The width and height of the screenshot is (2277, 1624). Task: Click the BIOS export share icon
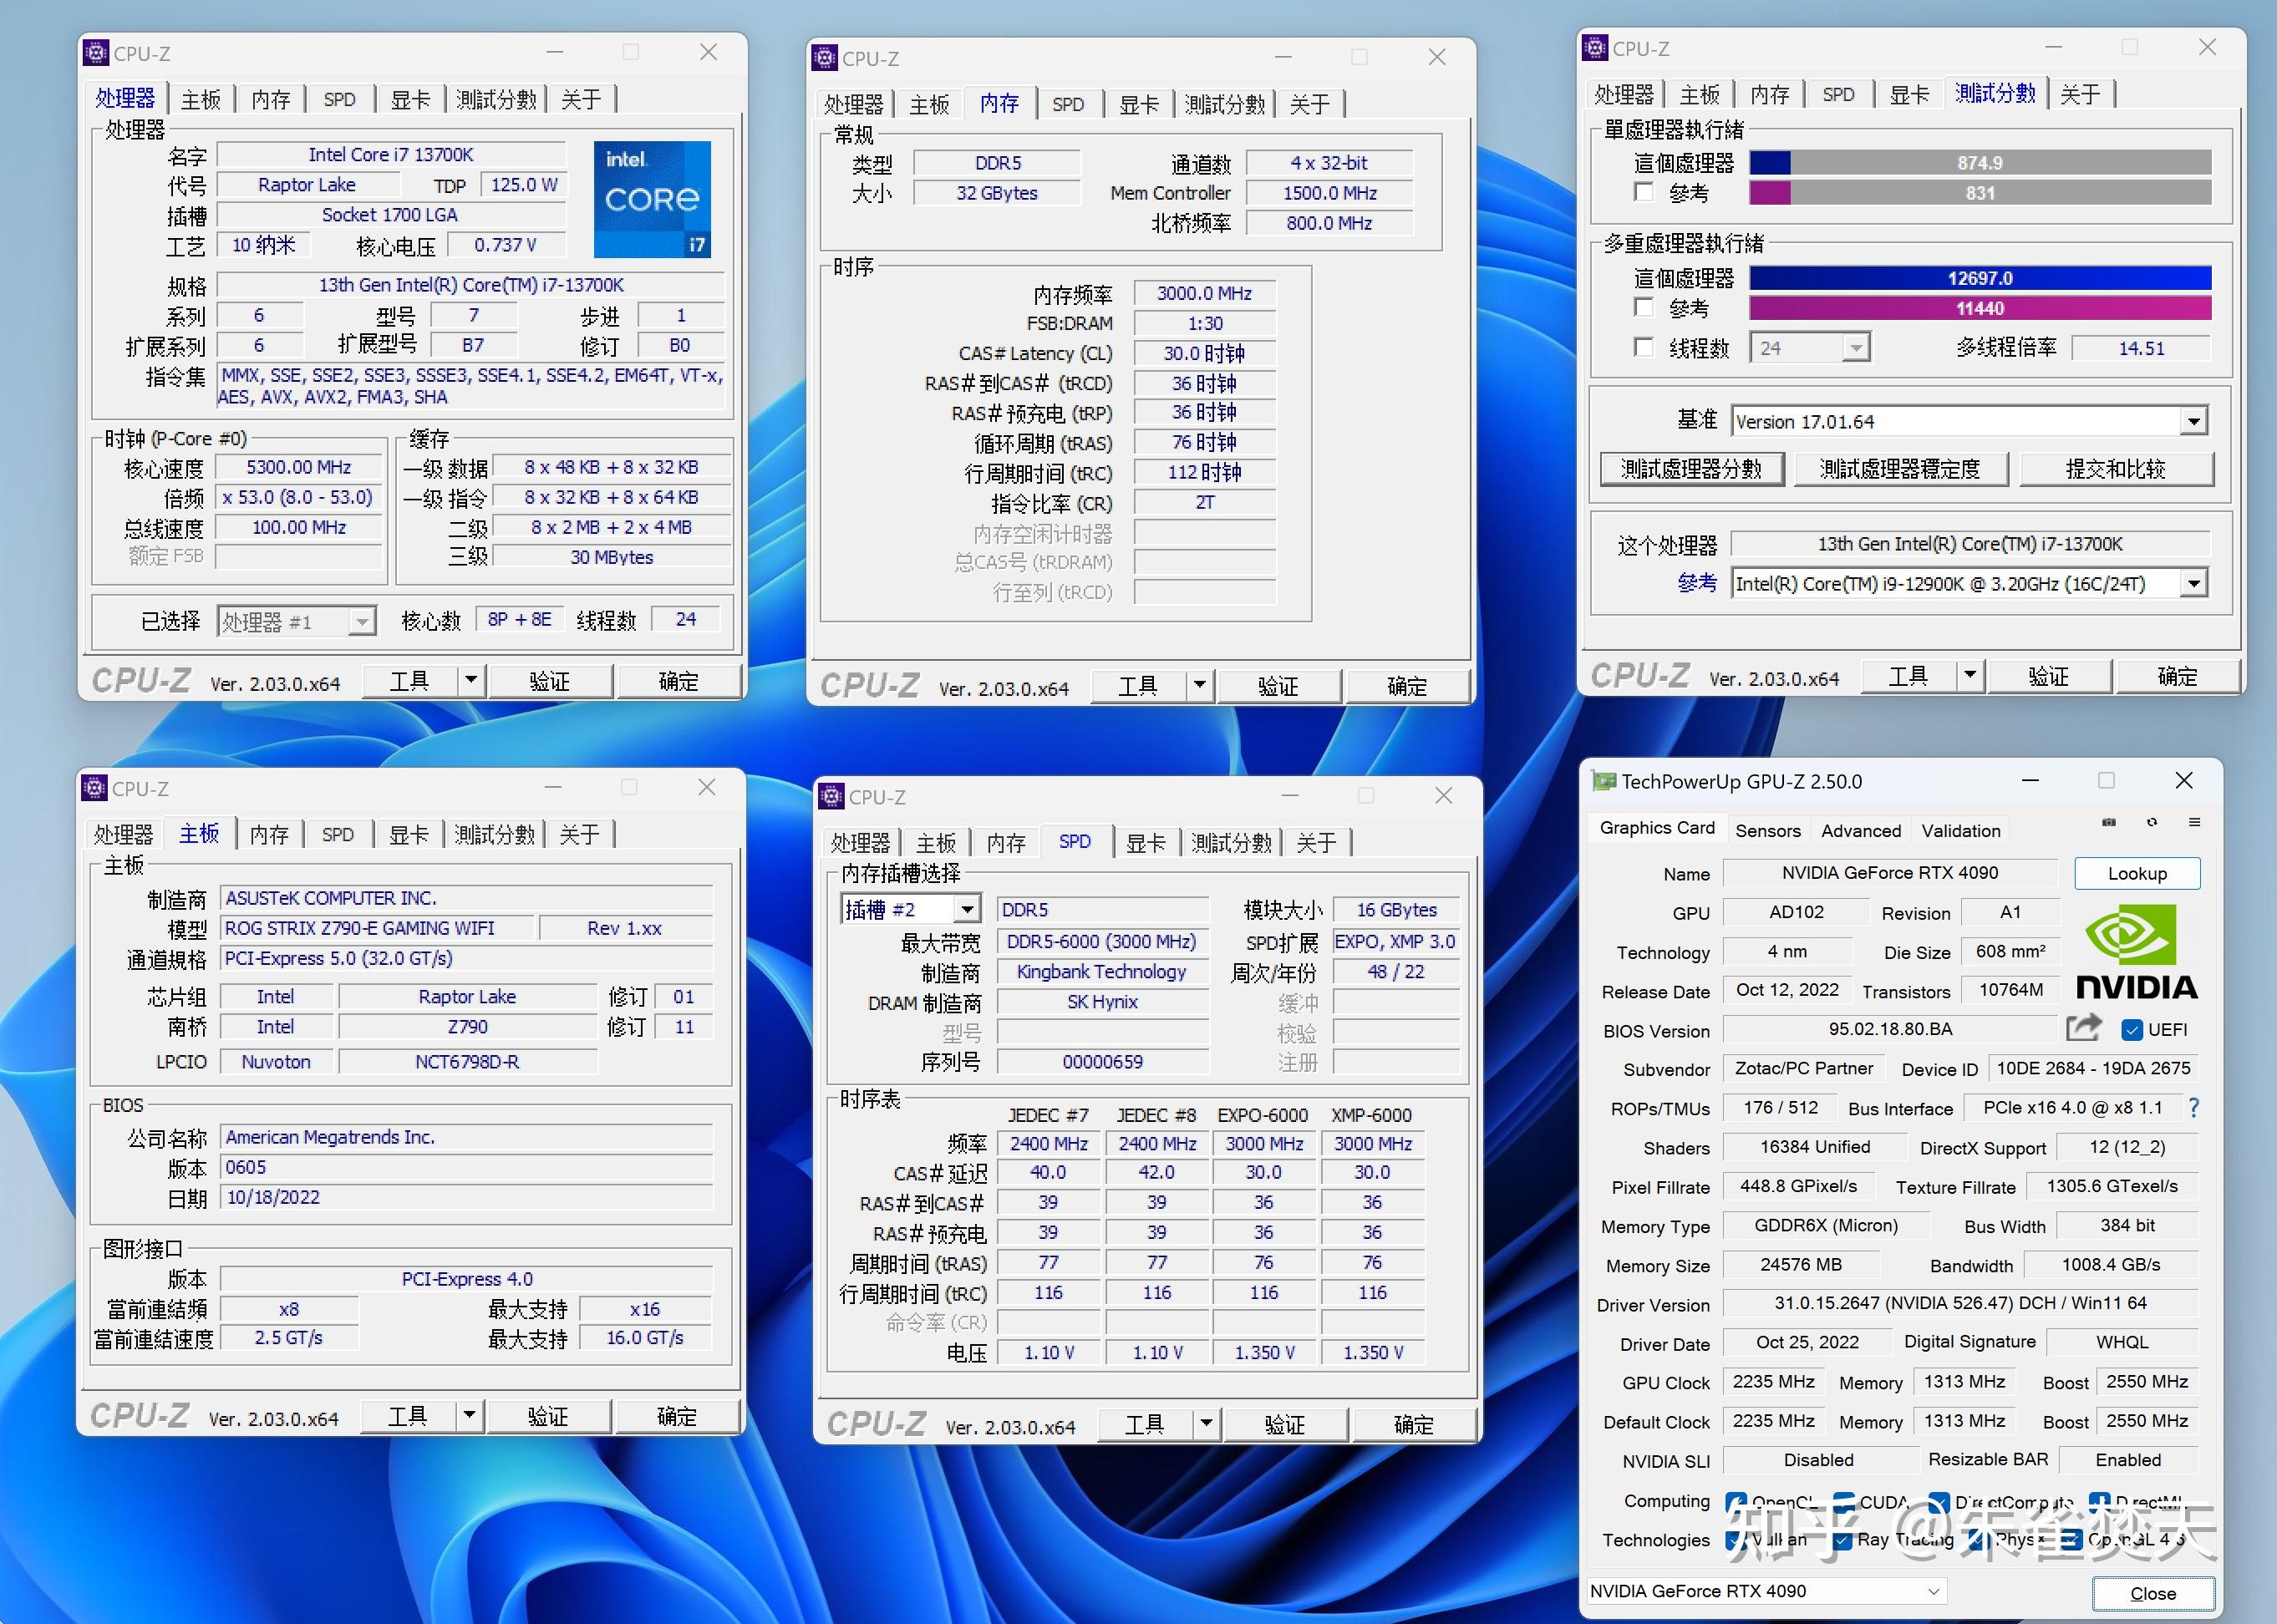(x=2084, y=1027)
